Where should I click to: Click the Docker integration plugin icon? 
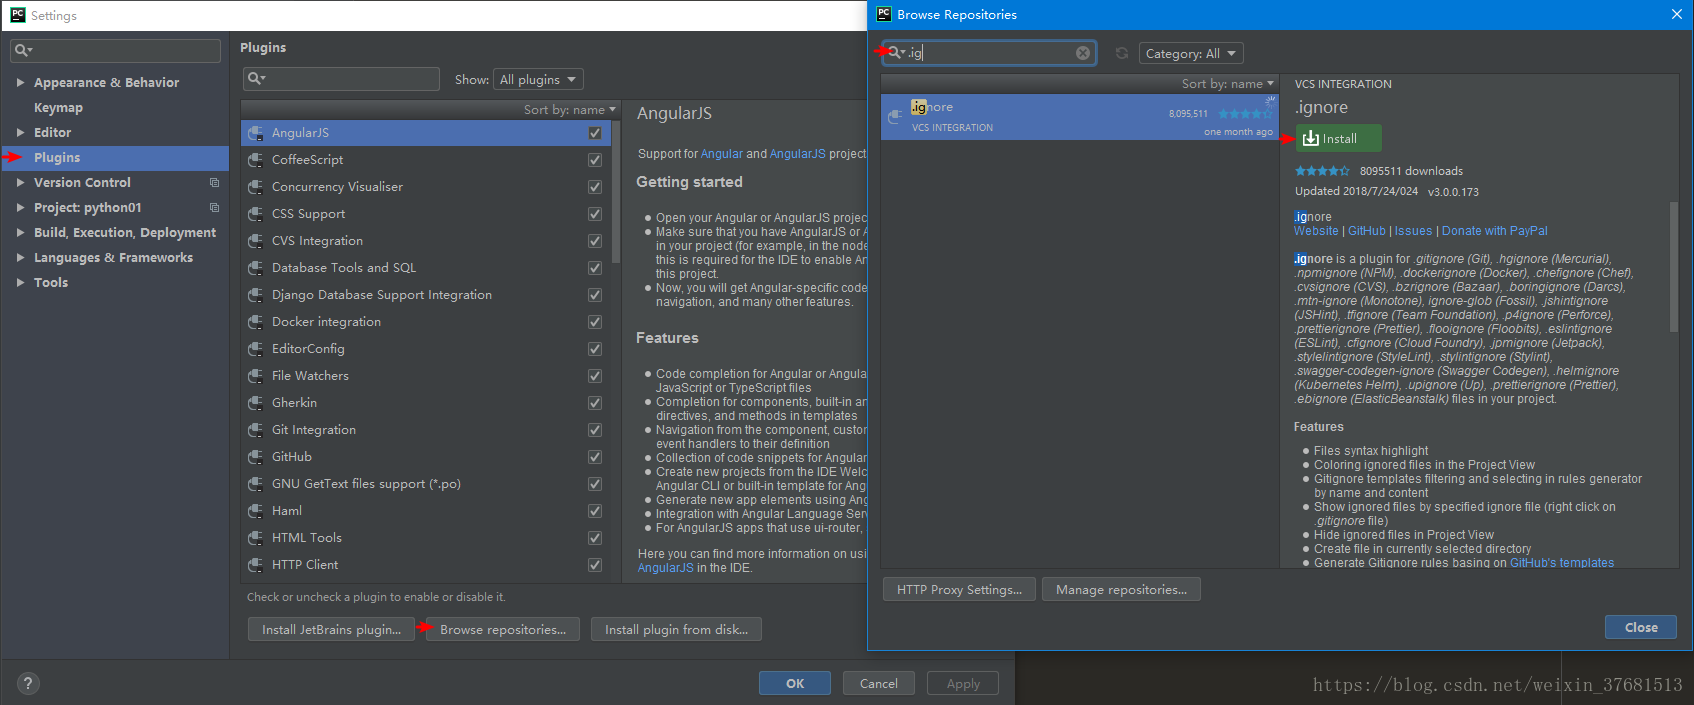coord(256,322)
